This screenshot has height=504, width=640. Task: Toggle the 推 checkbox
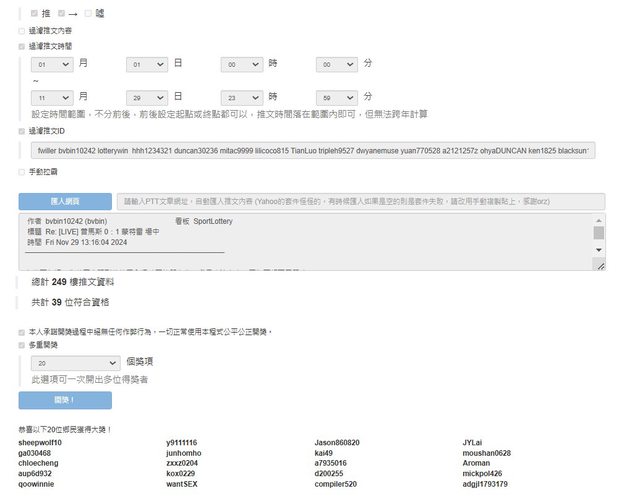[35, 14]
